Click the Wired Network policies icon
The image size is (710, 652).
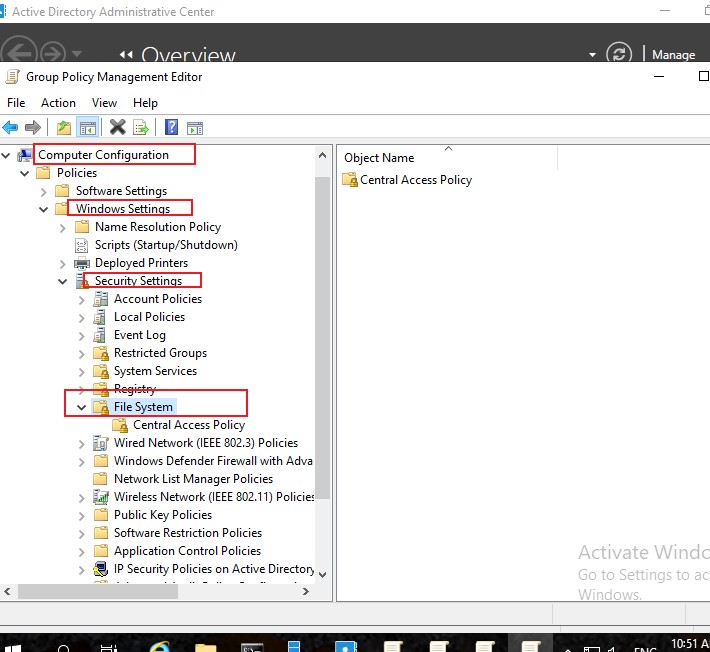[101, 443]
